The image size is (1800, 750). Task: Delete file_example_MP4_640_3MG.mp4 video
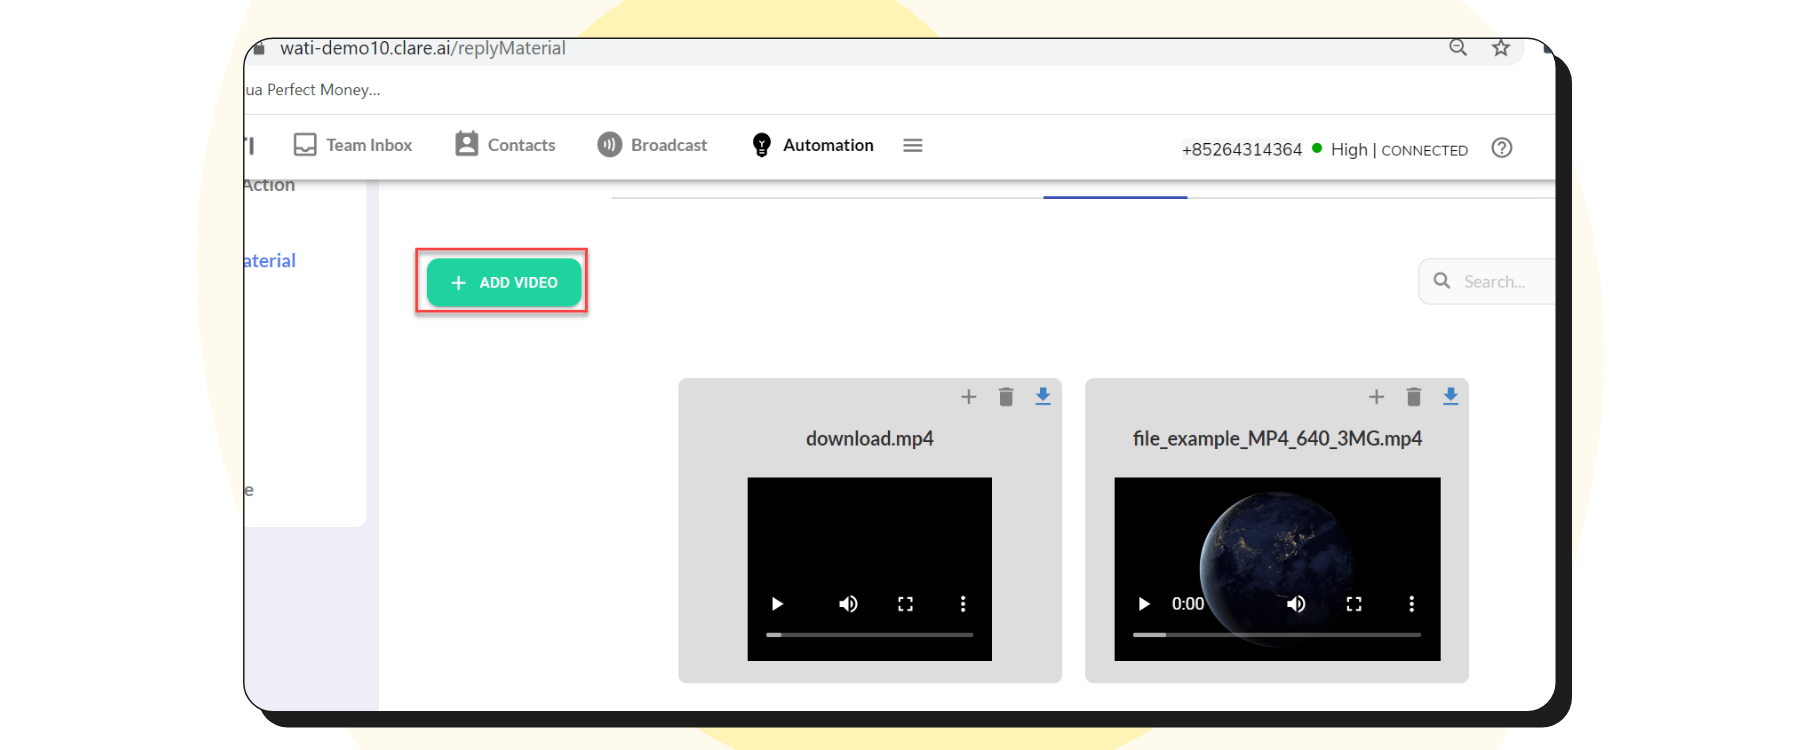pos(1413,397)
